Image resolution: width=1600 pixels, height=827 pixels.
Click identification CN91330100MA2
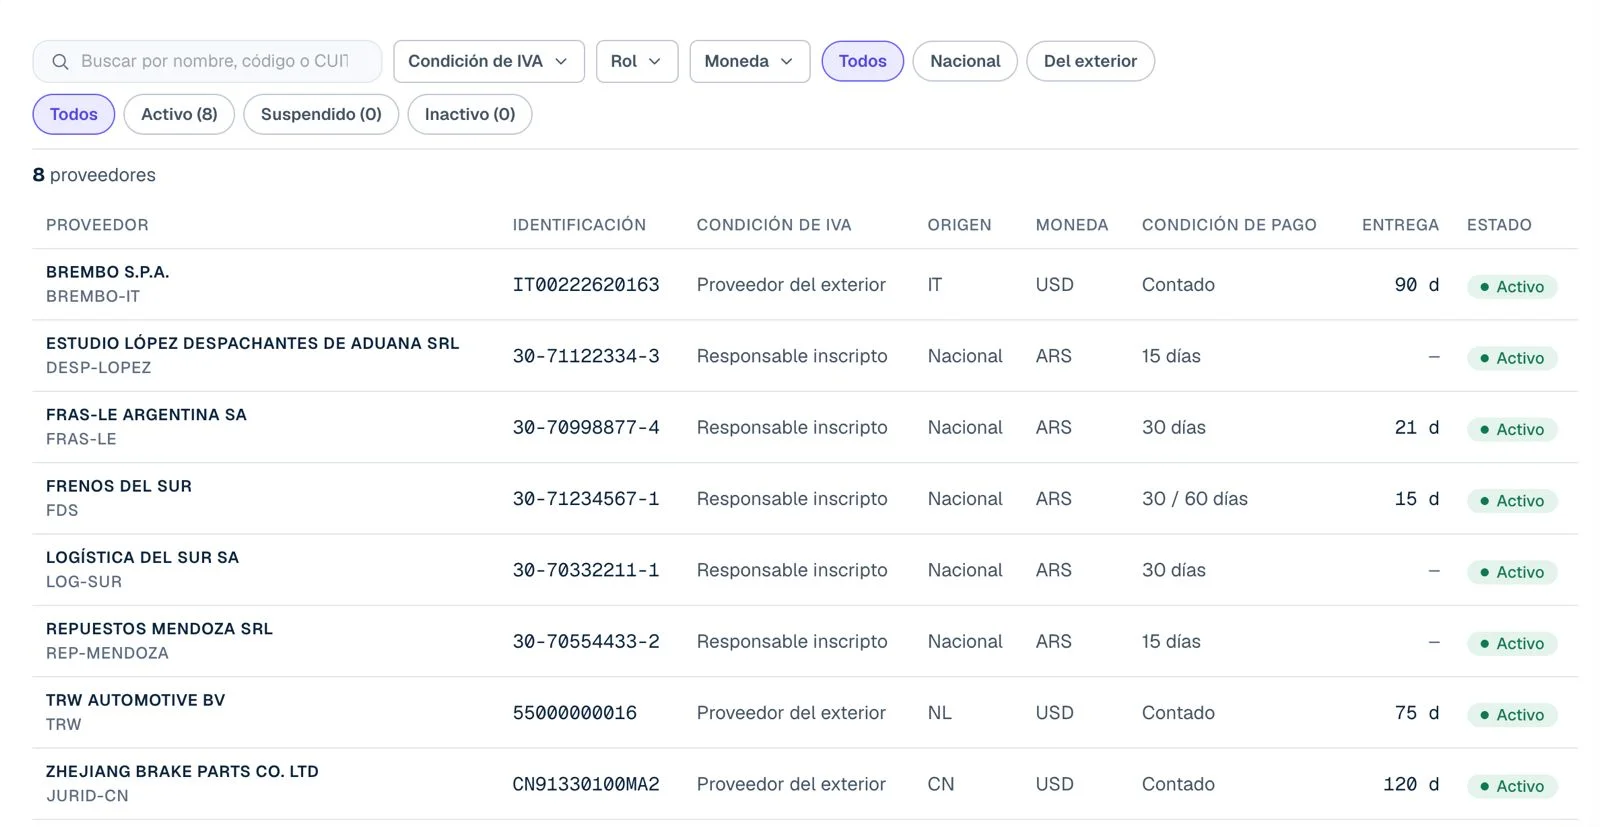[586, 785]
